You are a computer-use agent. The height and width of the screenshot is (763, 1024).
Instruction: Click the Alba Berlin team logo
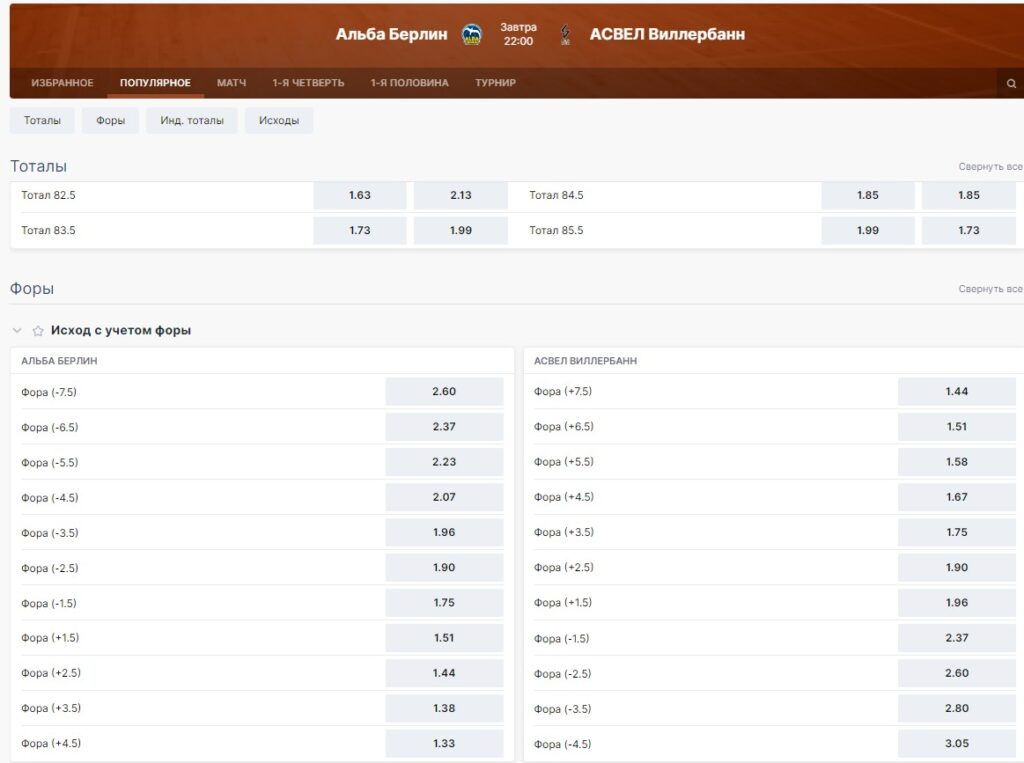[x=472, y=34]
